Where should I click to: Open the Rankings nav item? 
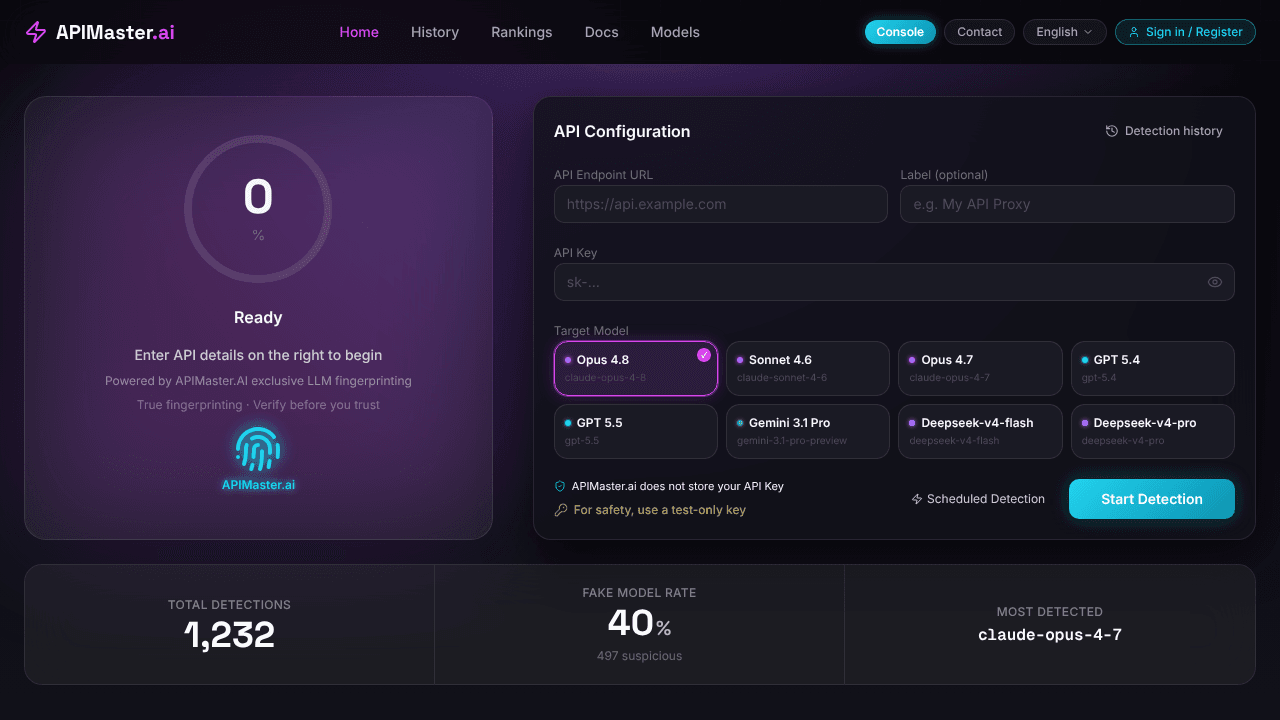[522, 32]
